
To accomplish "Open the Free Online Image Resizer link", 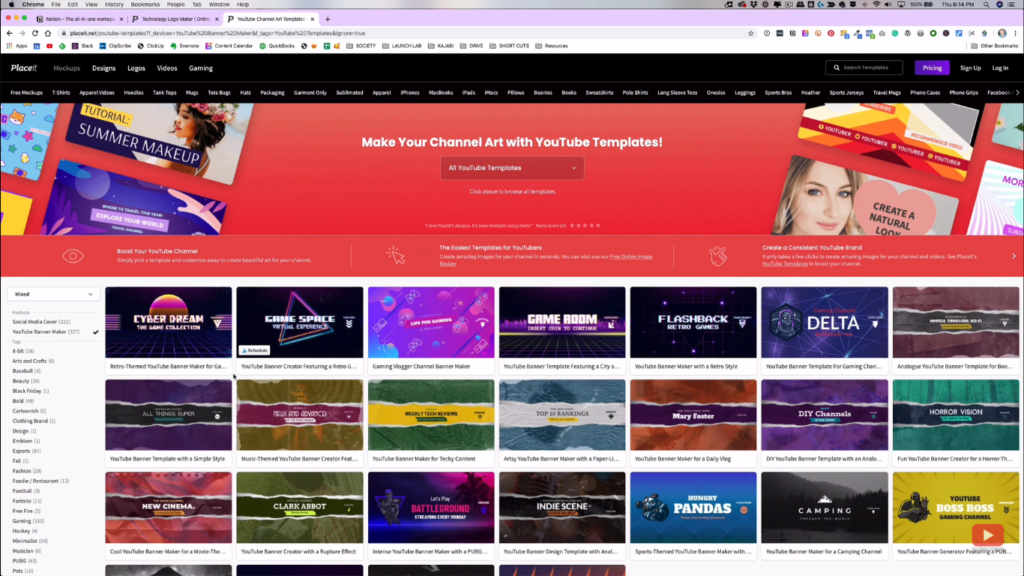I will (x=546, y=260).
